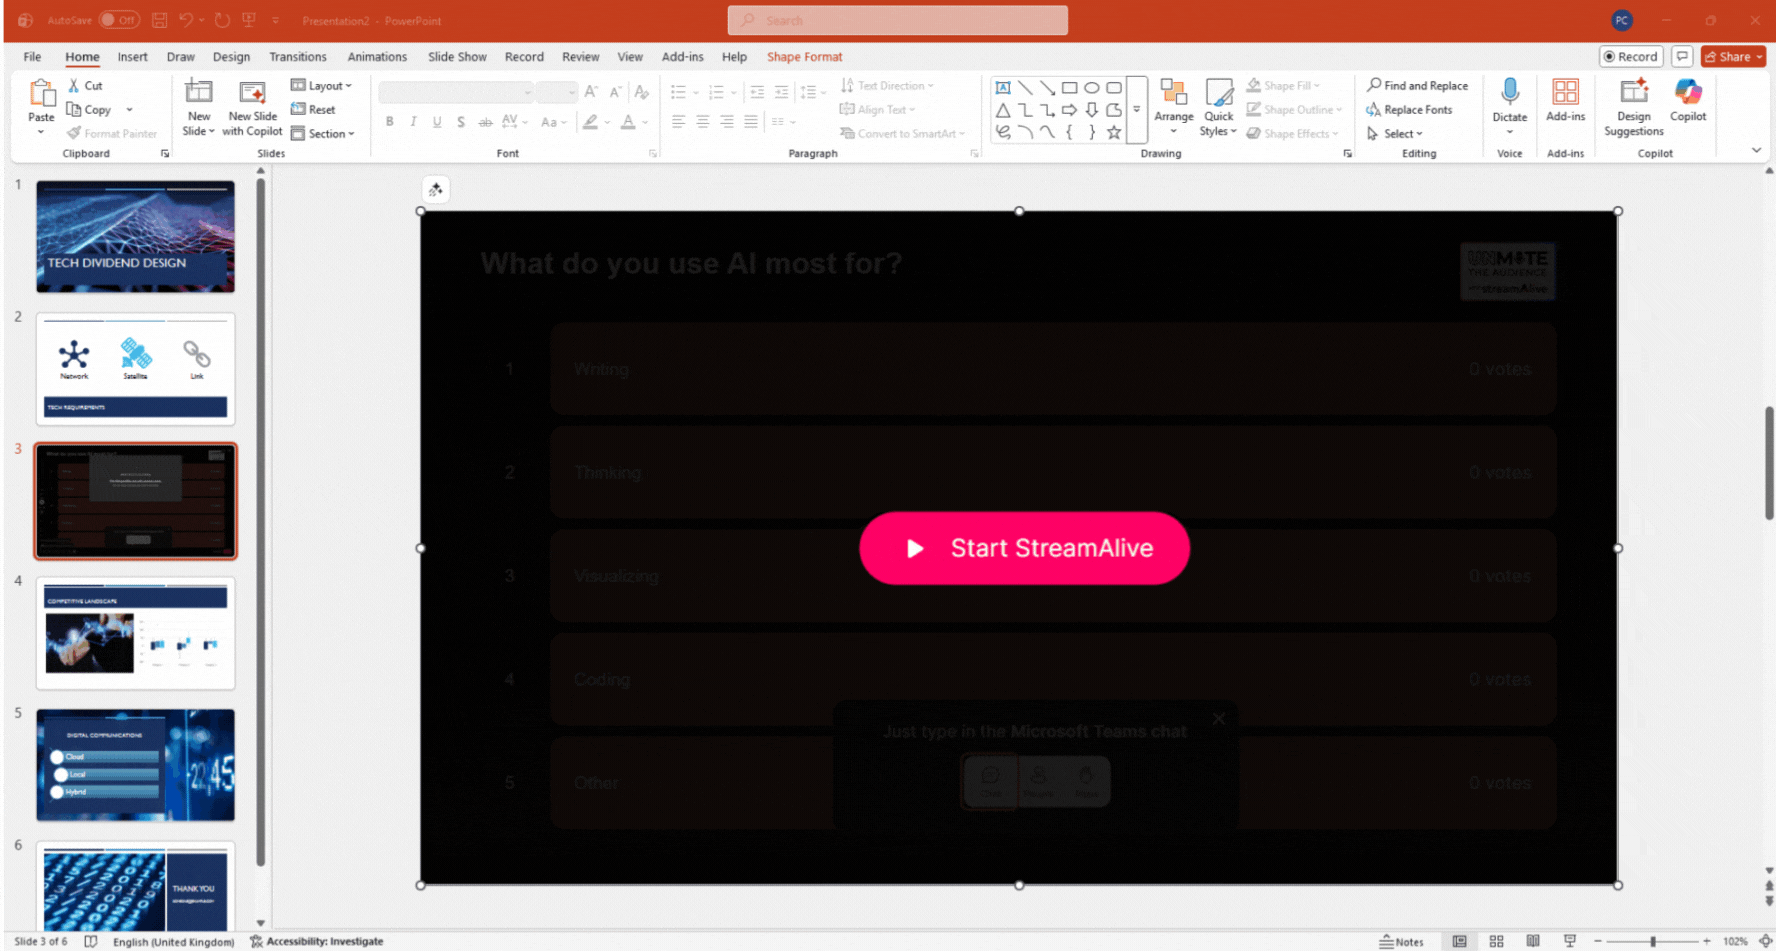
Task: Expand the Layout dropdown
Action: click(x=321, y=86)
